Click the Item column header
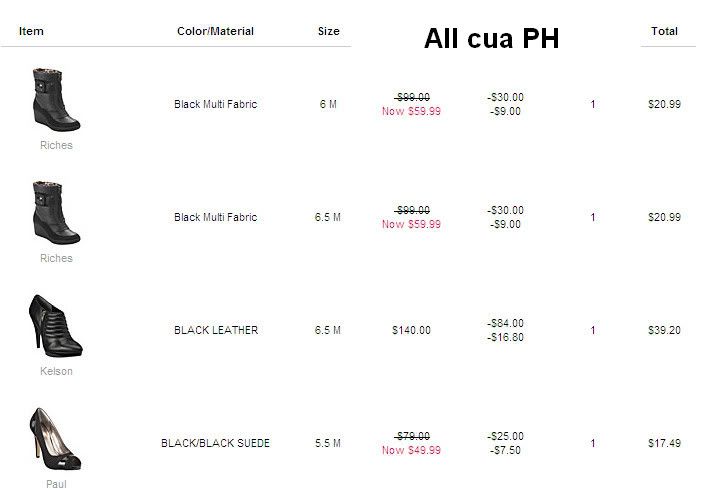This screenshot has width=721, height=493. [31, 31]
